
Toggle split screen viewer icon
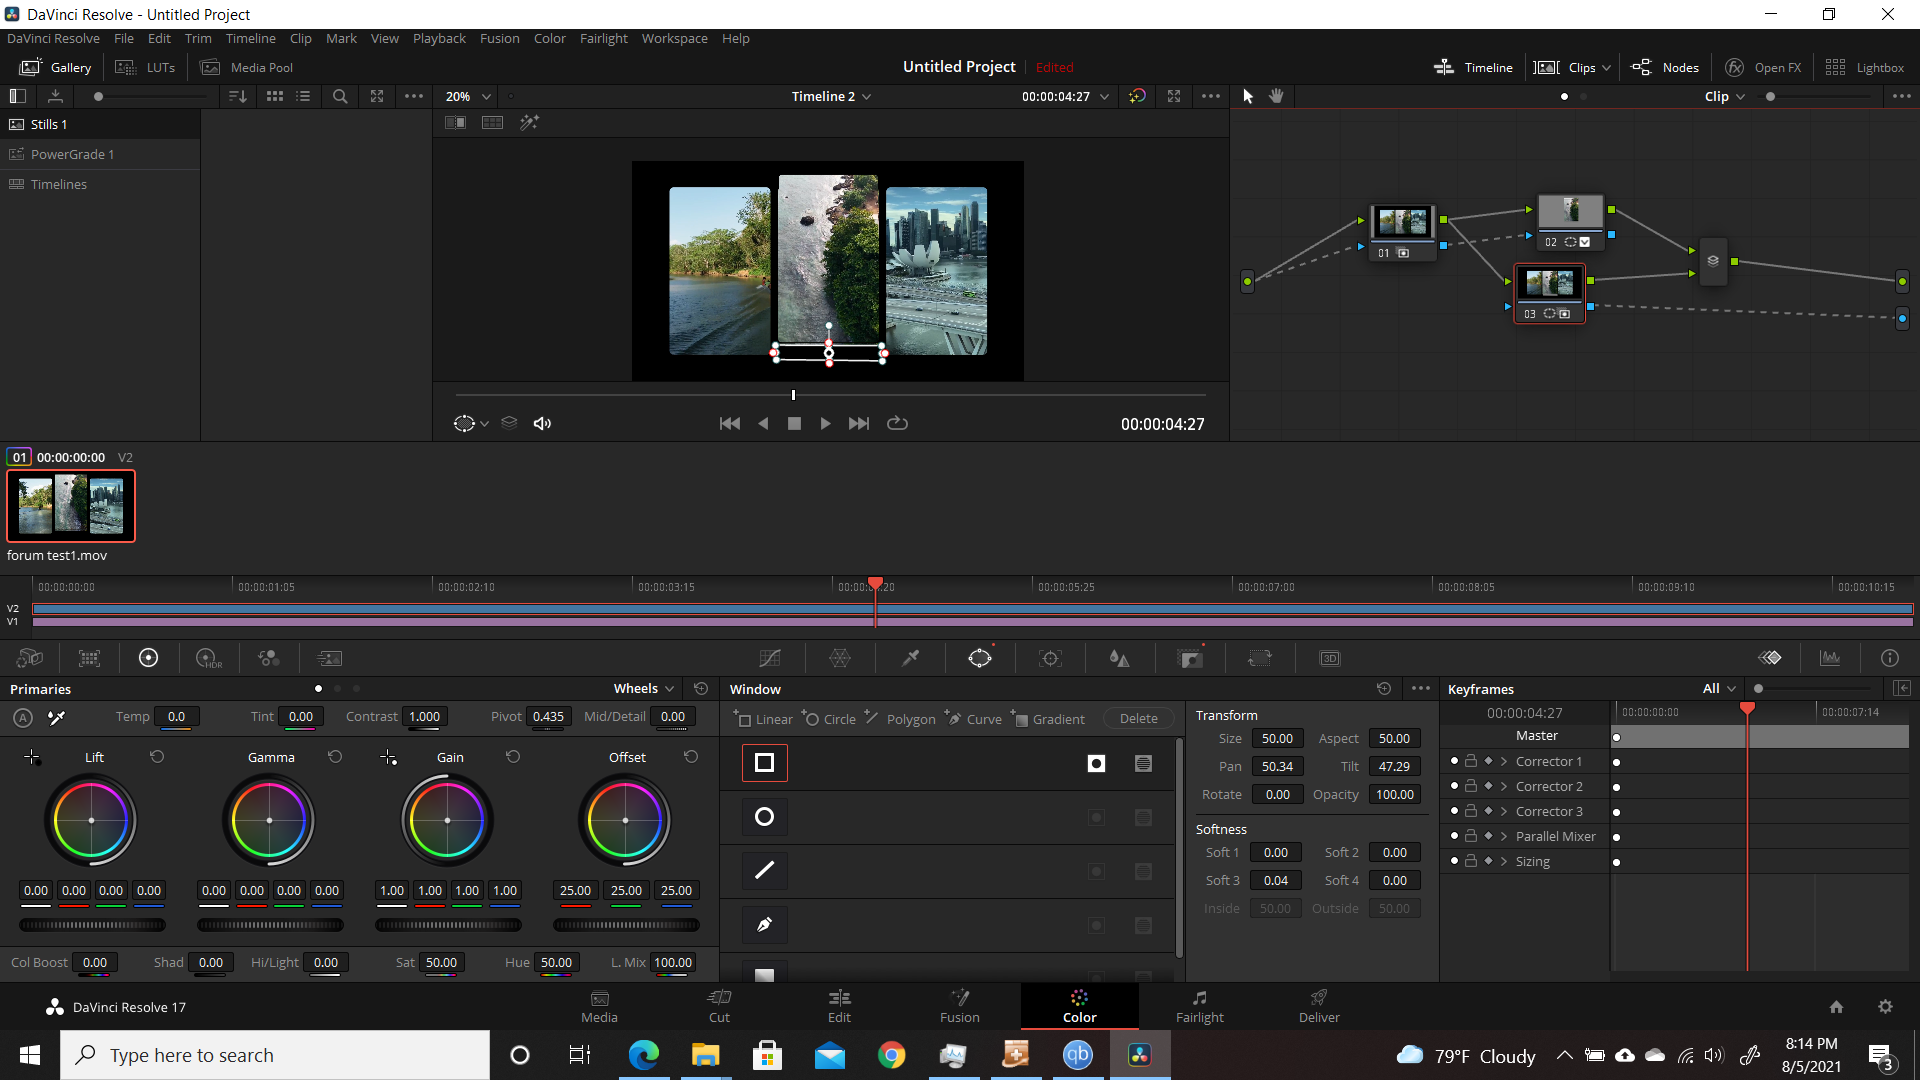point(492,122)
